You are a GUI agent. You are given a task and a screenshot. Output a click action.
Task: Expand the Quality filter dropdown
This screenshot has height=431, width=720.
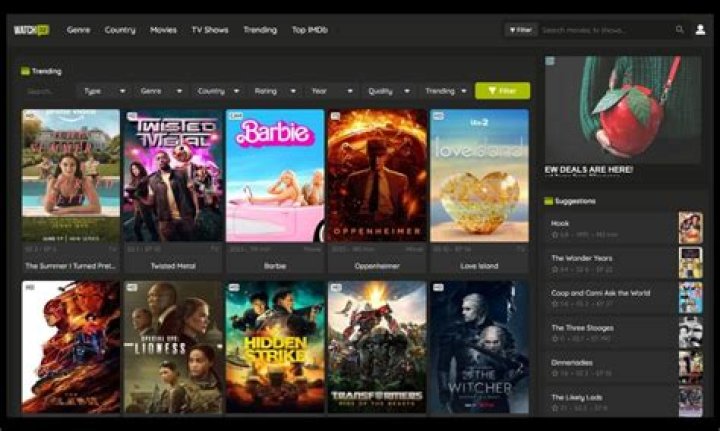click(388, 91)
